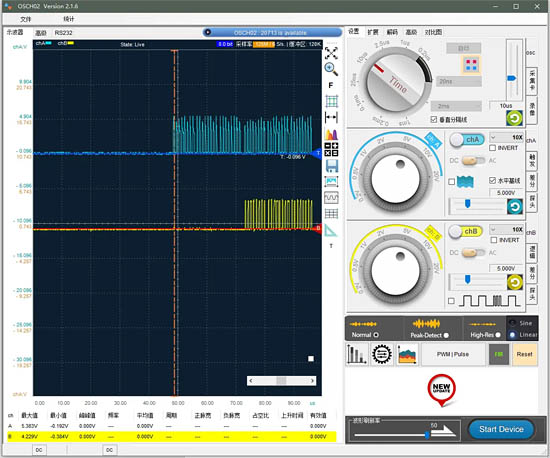
Task: Click the gear settings icon
Action: (x=382, y=354)
